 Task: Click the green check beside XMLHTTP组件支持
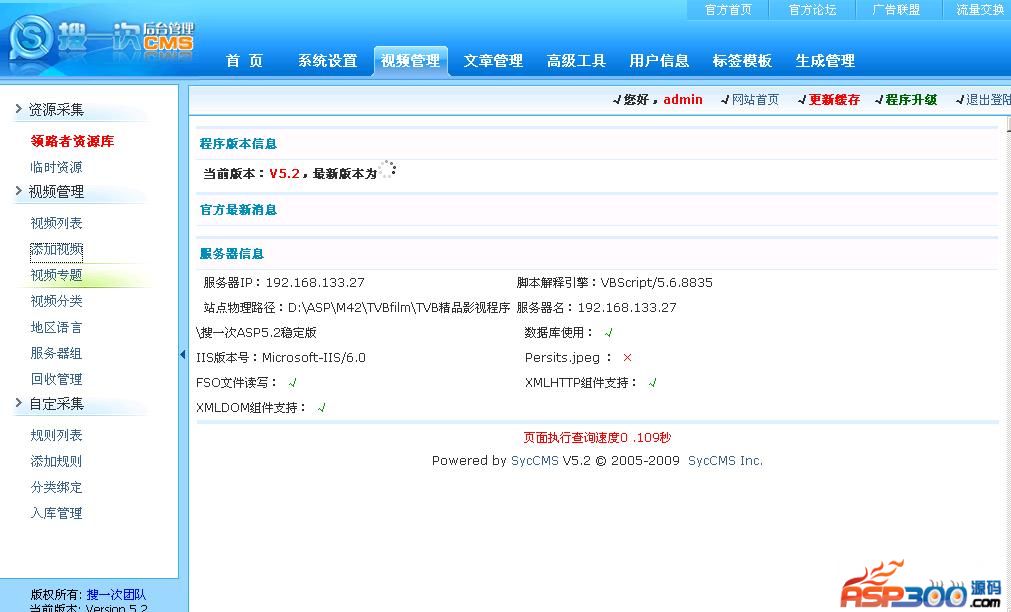pyautogui.click(x=653, y=383)
